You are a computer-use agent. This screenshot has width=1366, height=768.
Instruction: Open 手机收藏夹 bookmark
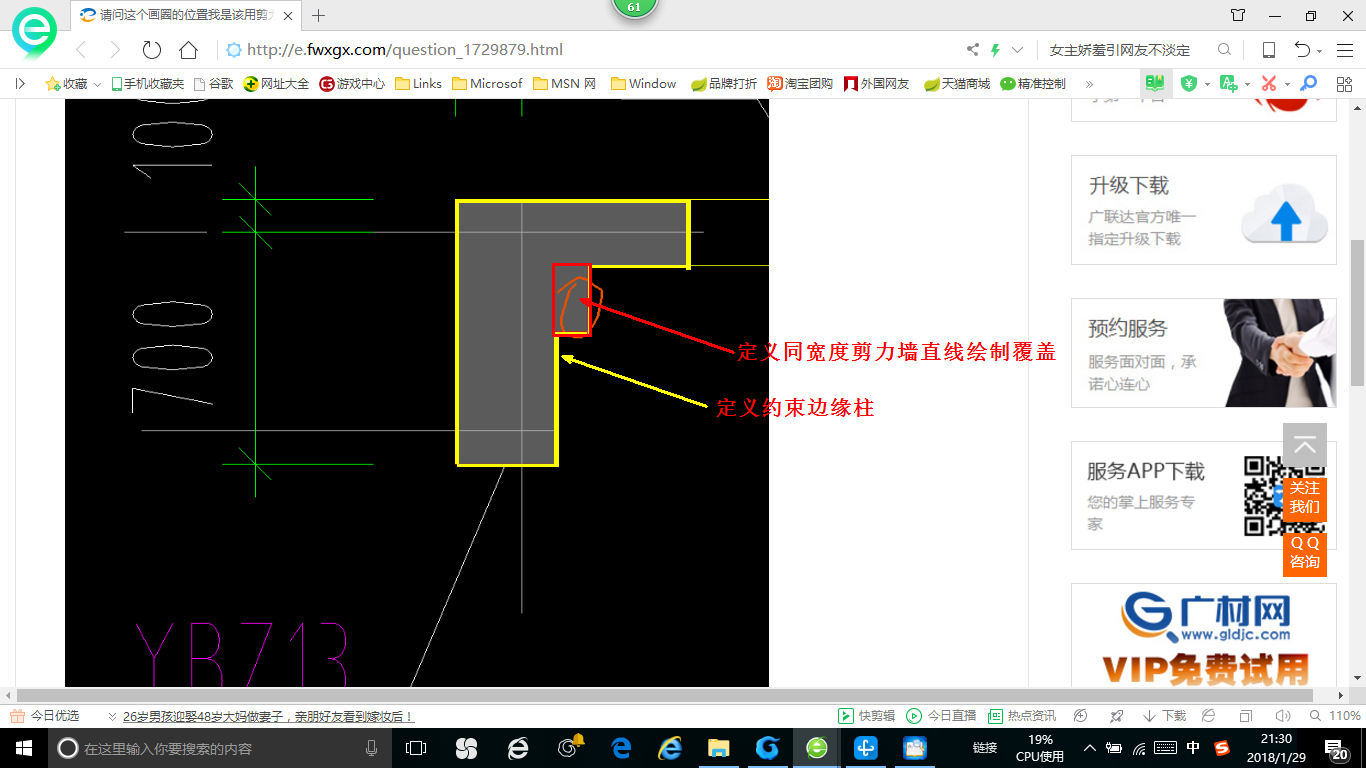(147, 84)
